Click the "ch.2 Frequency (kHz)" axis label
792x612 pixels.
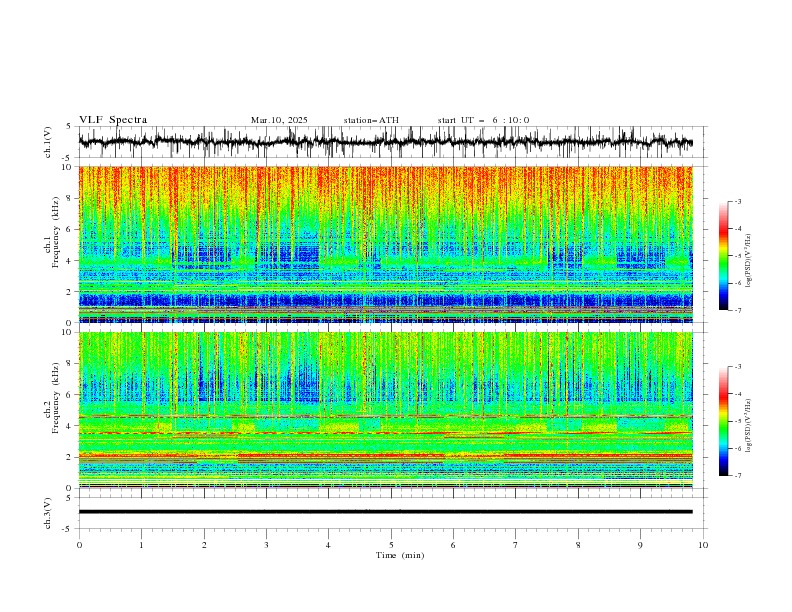(x=52, y=397)
